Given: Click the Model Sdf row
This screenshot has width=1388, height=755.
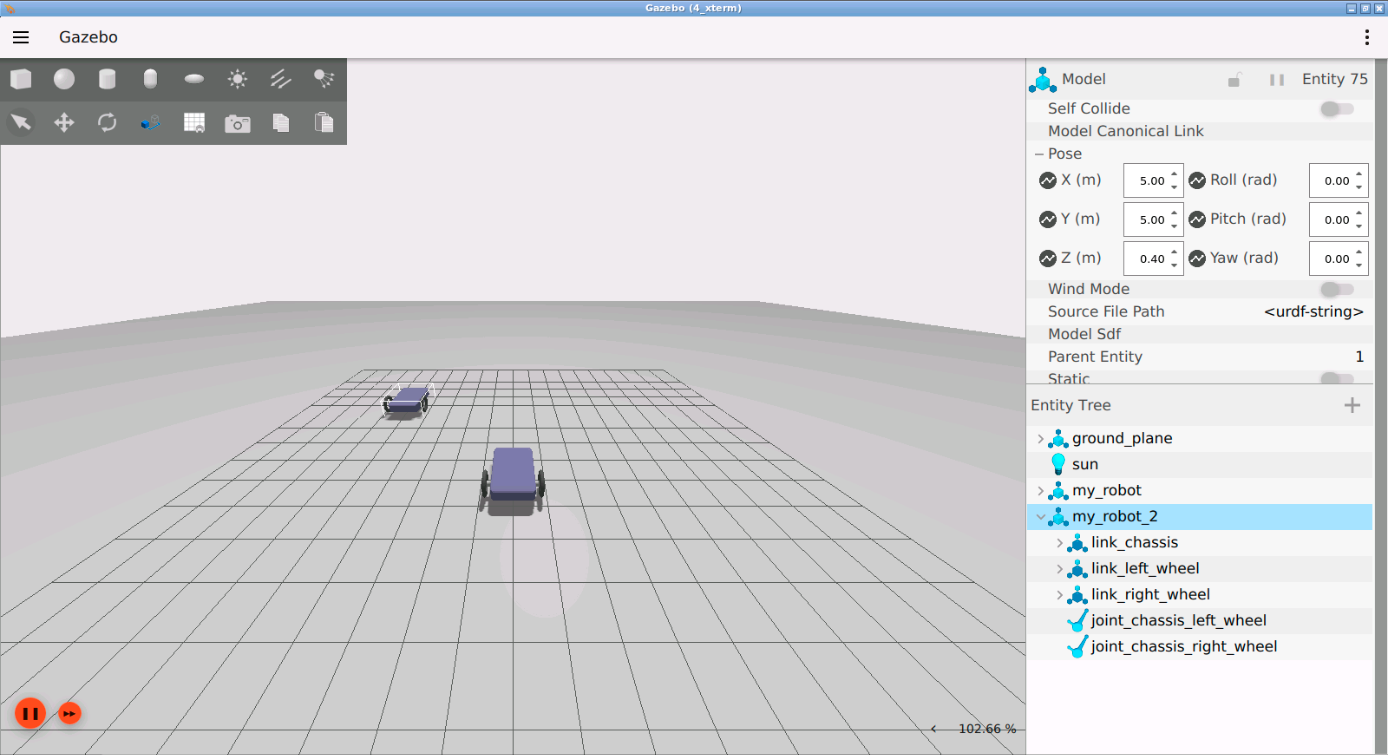Looking at the screenshot, I should tap(1200, 334).
